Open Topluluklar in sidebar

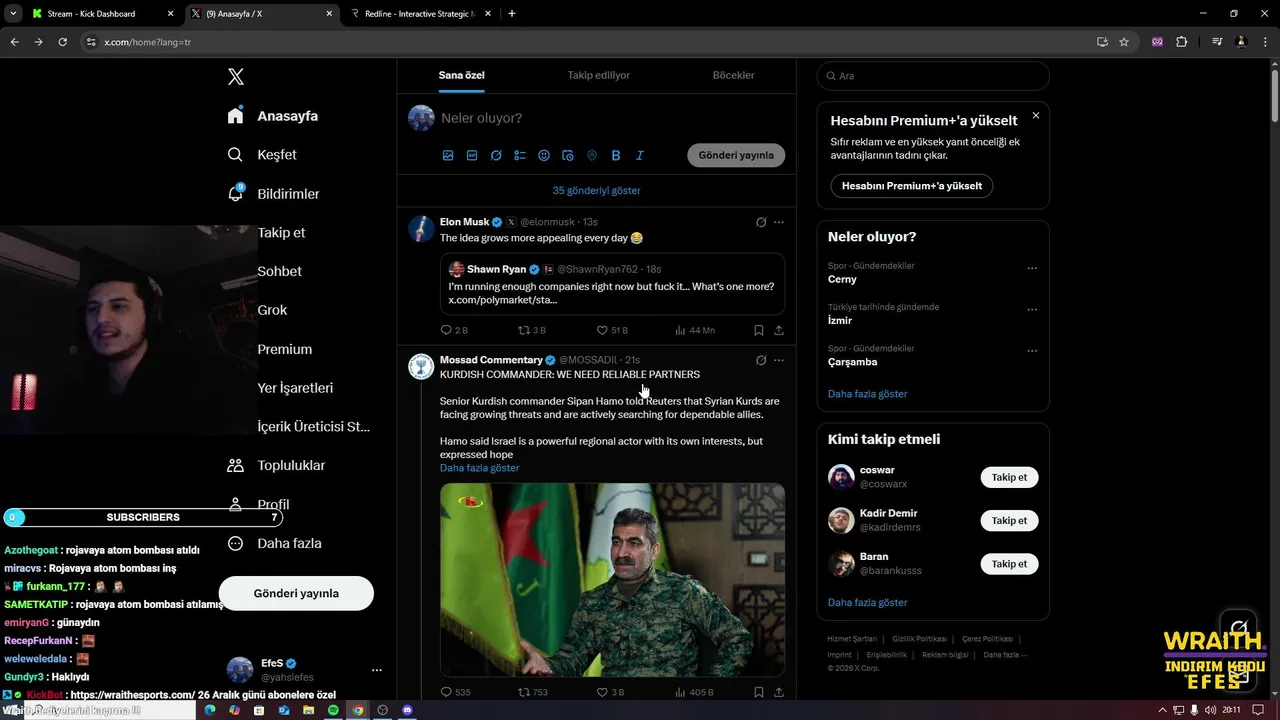click(x=276, y=465)
